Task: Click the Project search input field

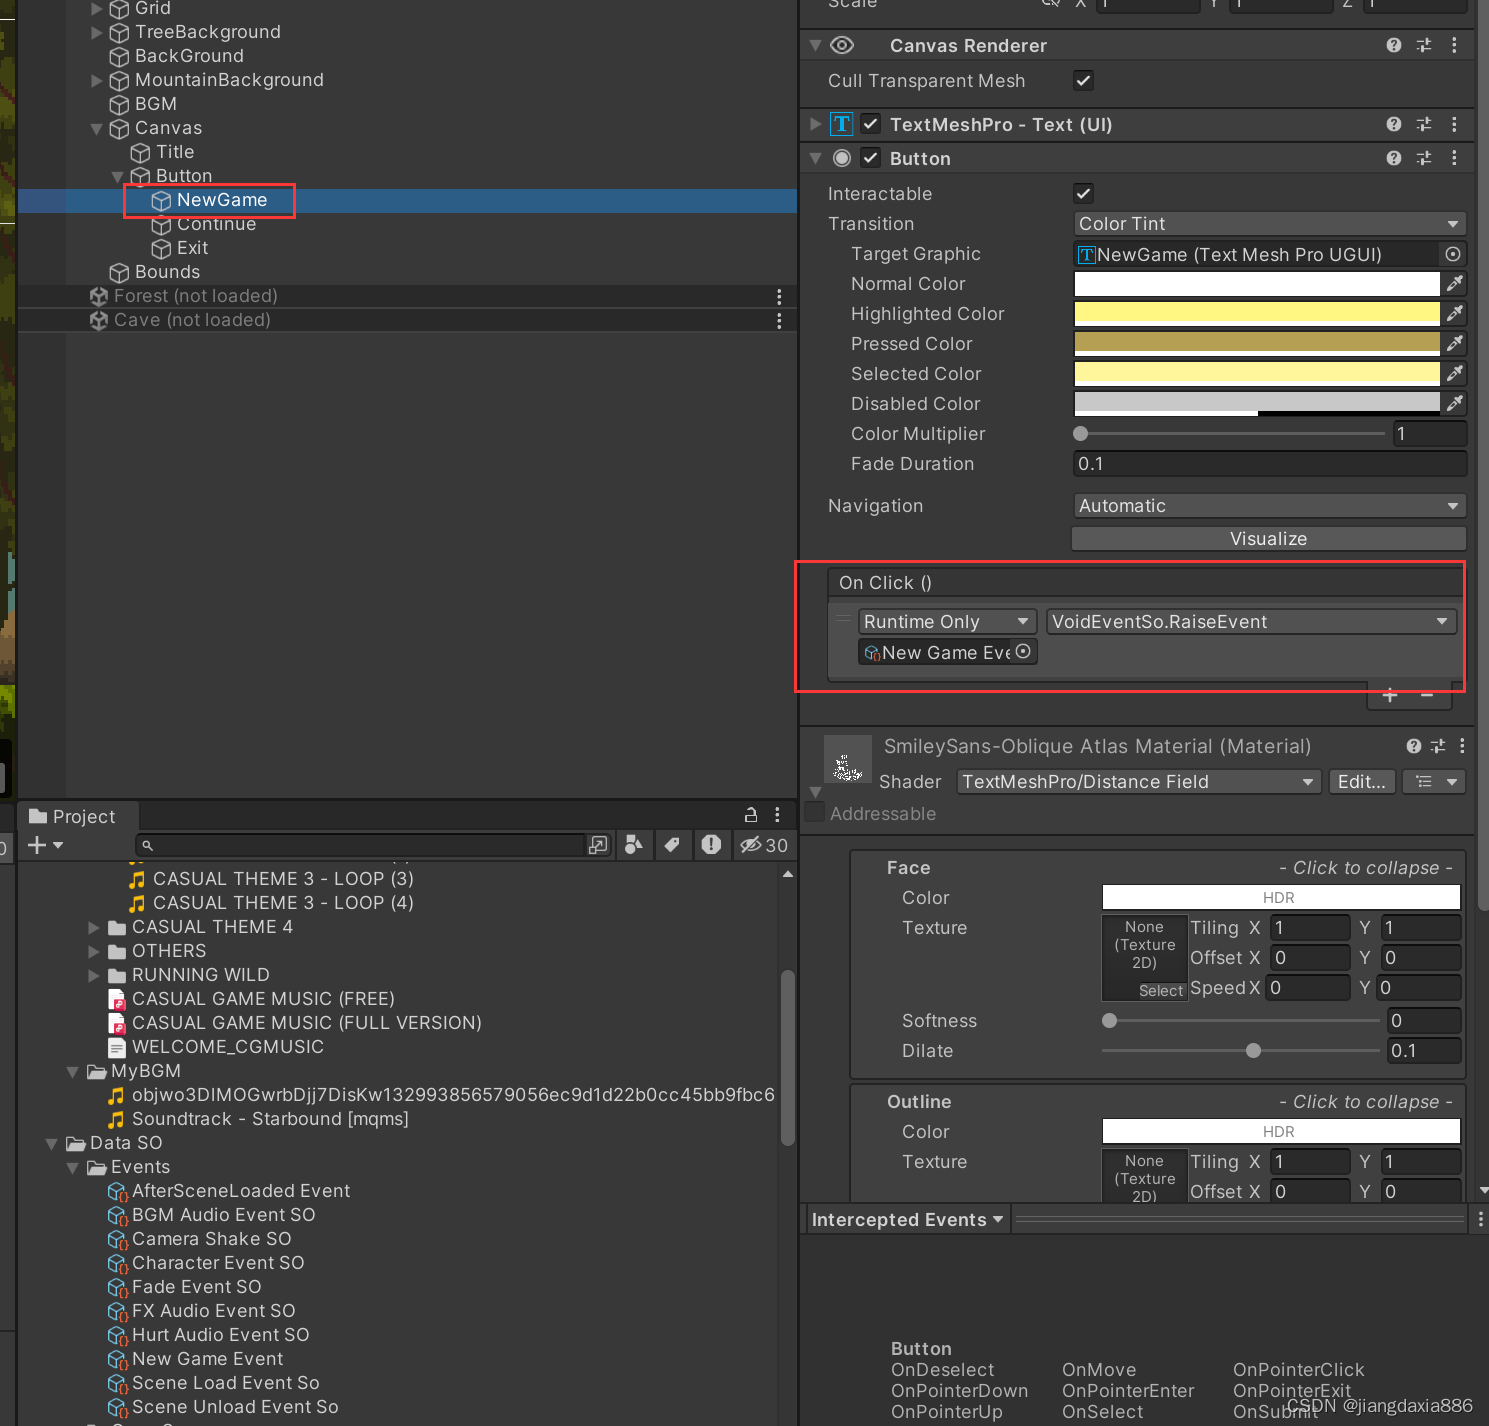Action: [359, 845]
